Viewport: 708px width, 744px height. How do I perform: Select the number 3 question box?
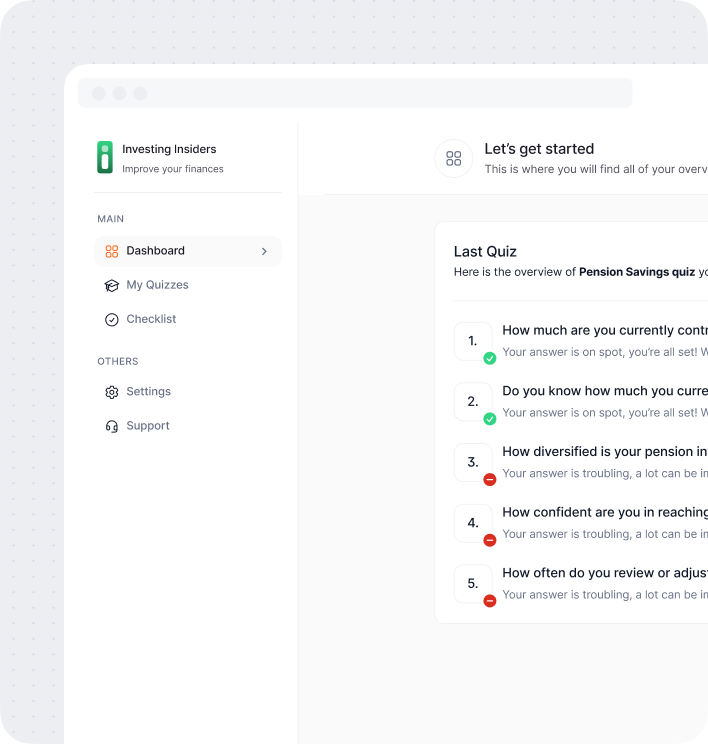click(473, 463)
